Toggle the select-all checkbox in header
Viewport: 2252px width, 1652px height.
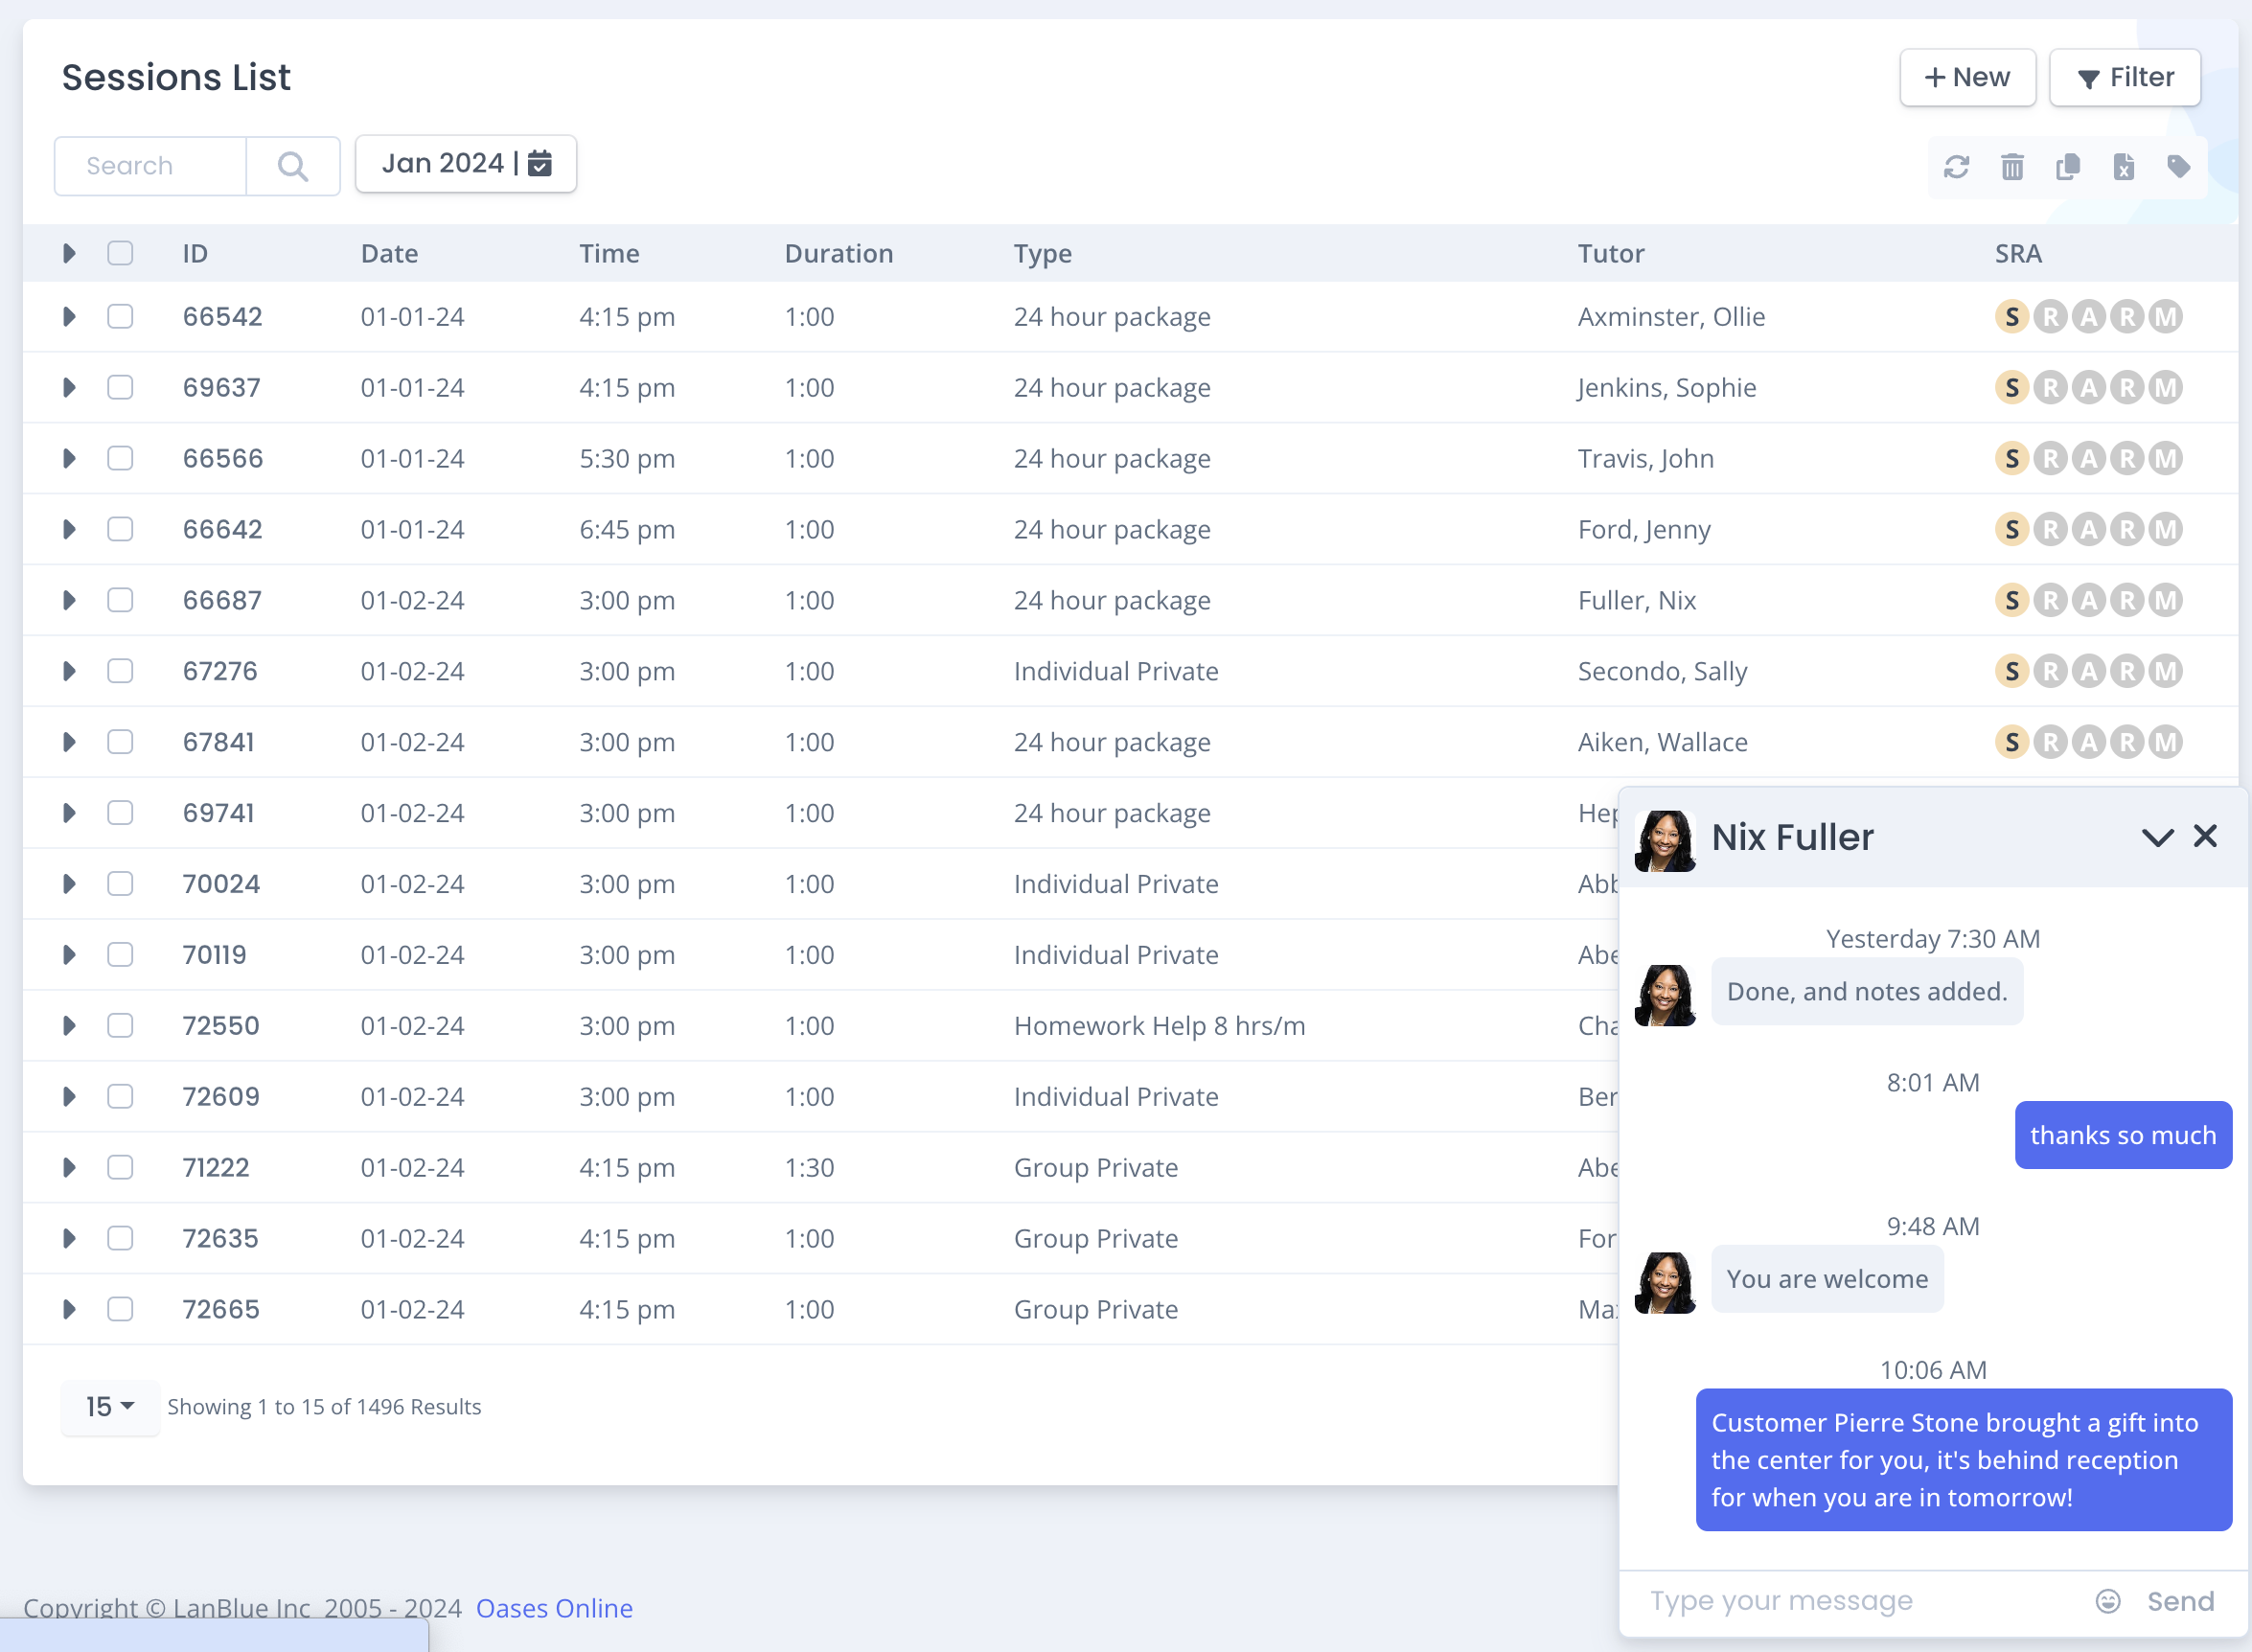coord(120,253)
